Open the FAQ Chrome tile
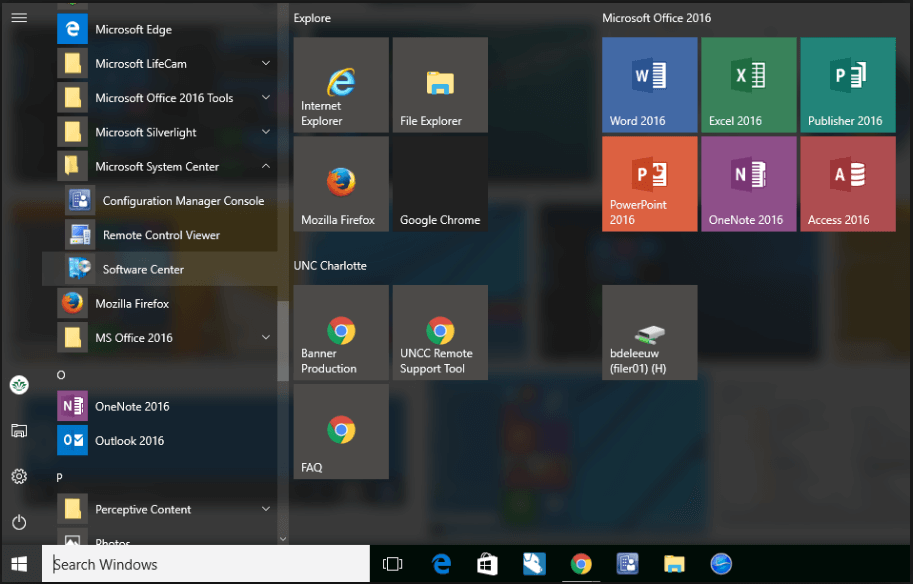The image size is (913, 584). [x=341, y=431]
